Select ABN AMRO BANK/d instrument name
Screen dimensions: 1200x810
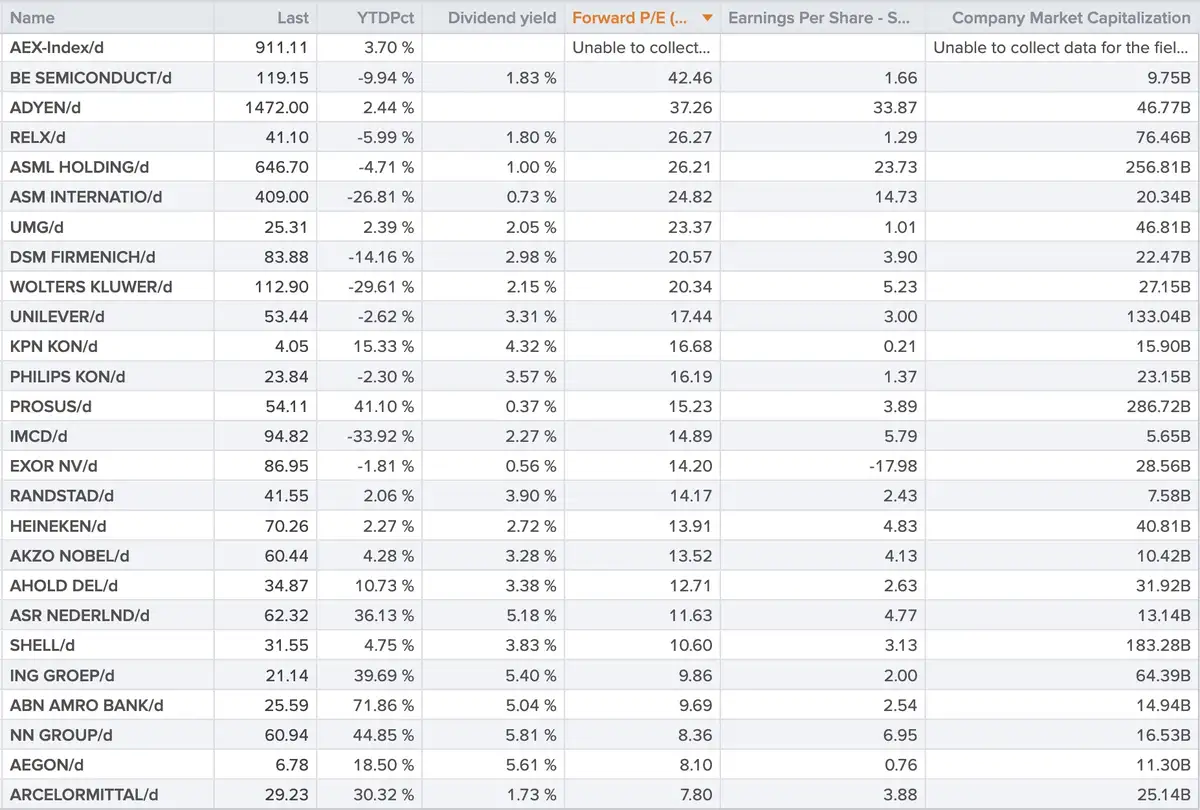coord(87,707)
